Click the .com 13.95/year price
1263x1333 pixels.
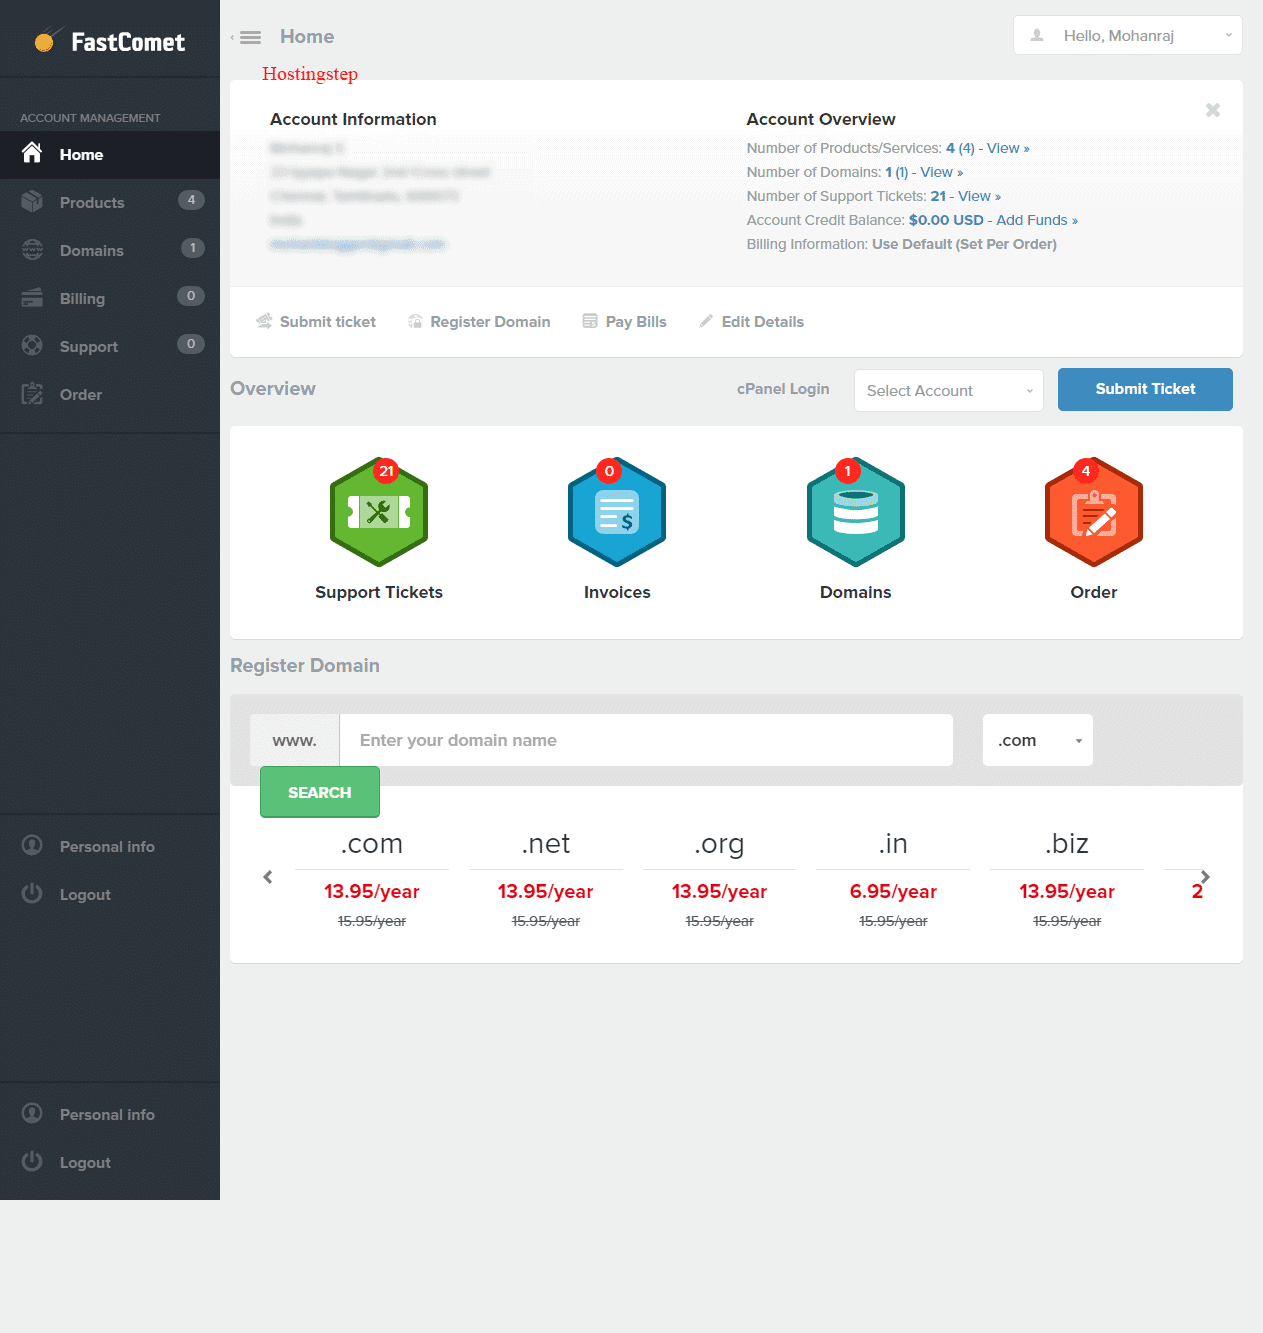(x=372, y=891)
